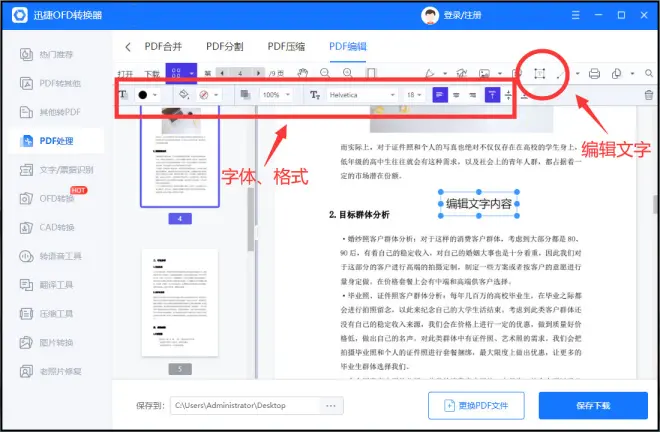Click the 更换PDF文件 button
The height and width of the screenshot is (432, 660).
pyautogui.click(x=476, y=405)
